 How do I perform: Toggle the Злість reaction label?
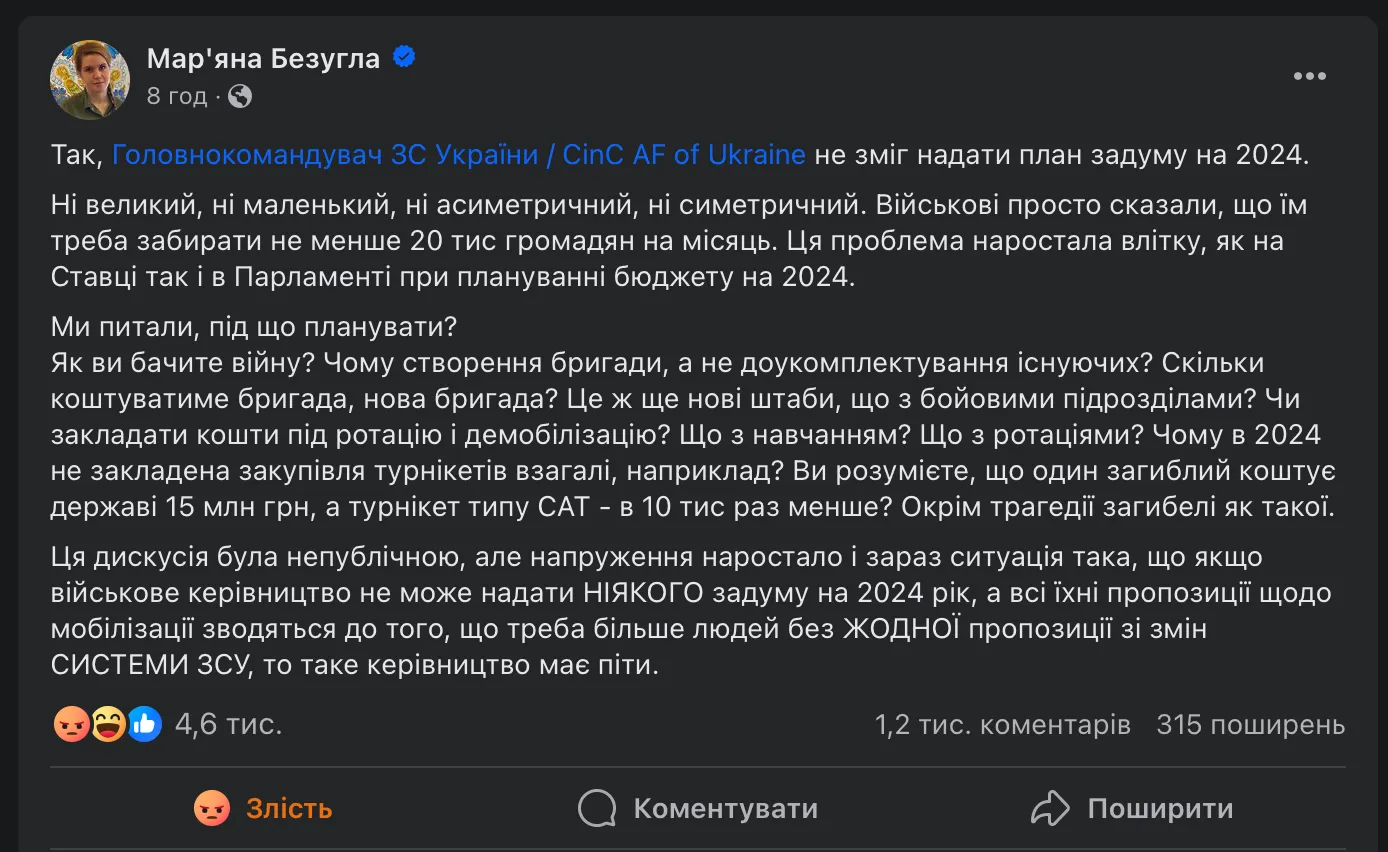coord(289,808)
